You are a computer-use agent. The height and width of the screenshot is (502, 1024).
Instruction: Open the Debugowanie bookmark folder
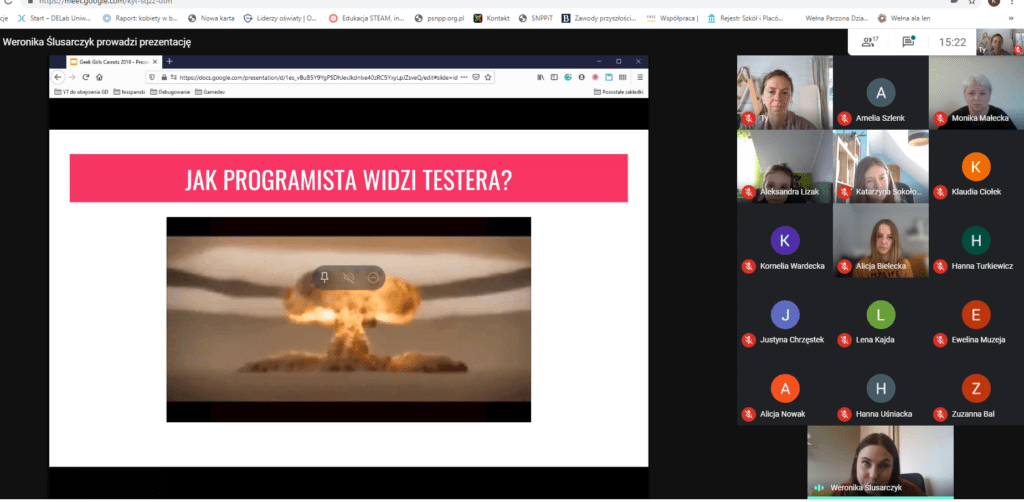point(170,92)
